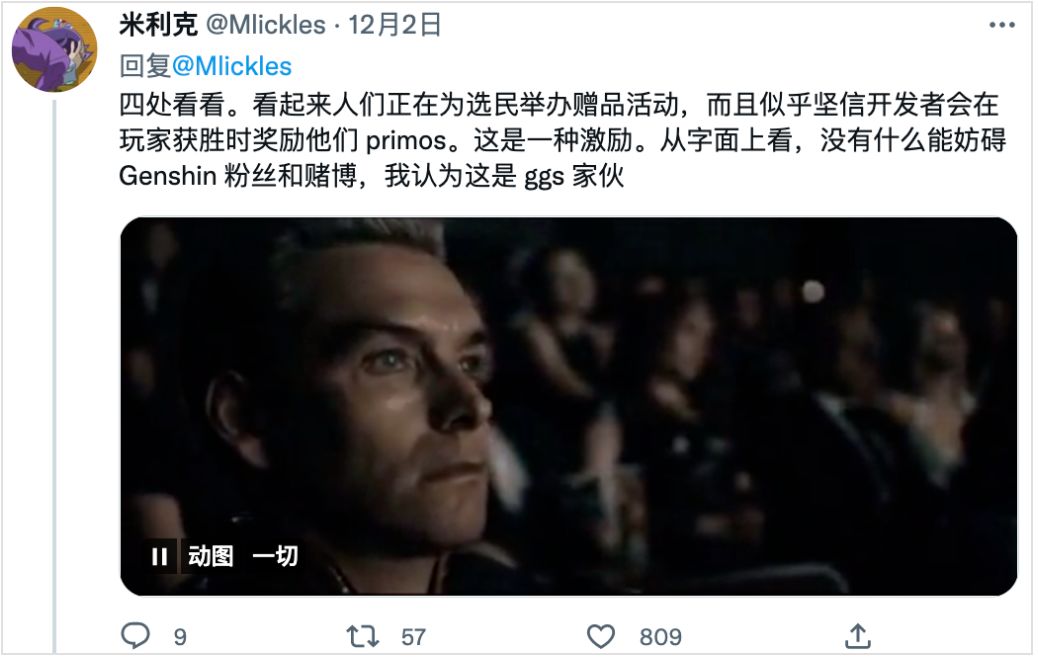
Task: Open the GIF of the man in theater
Action: point(568,406)
